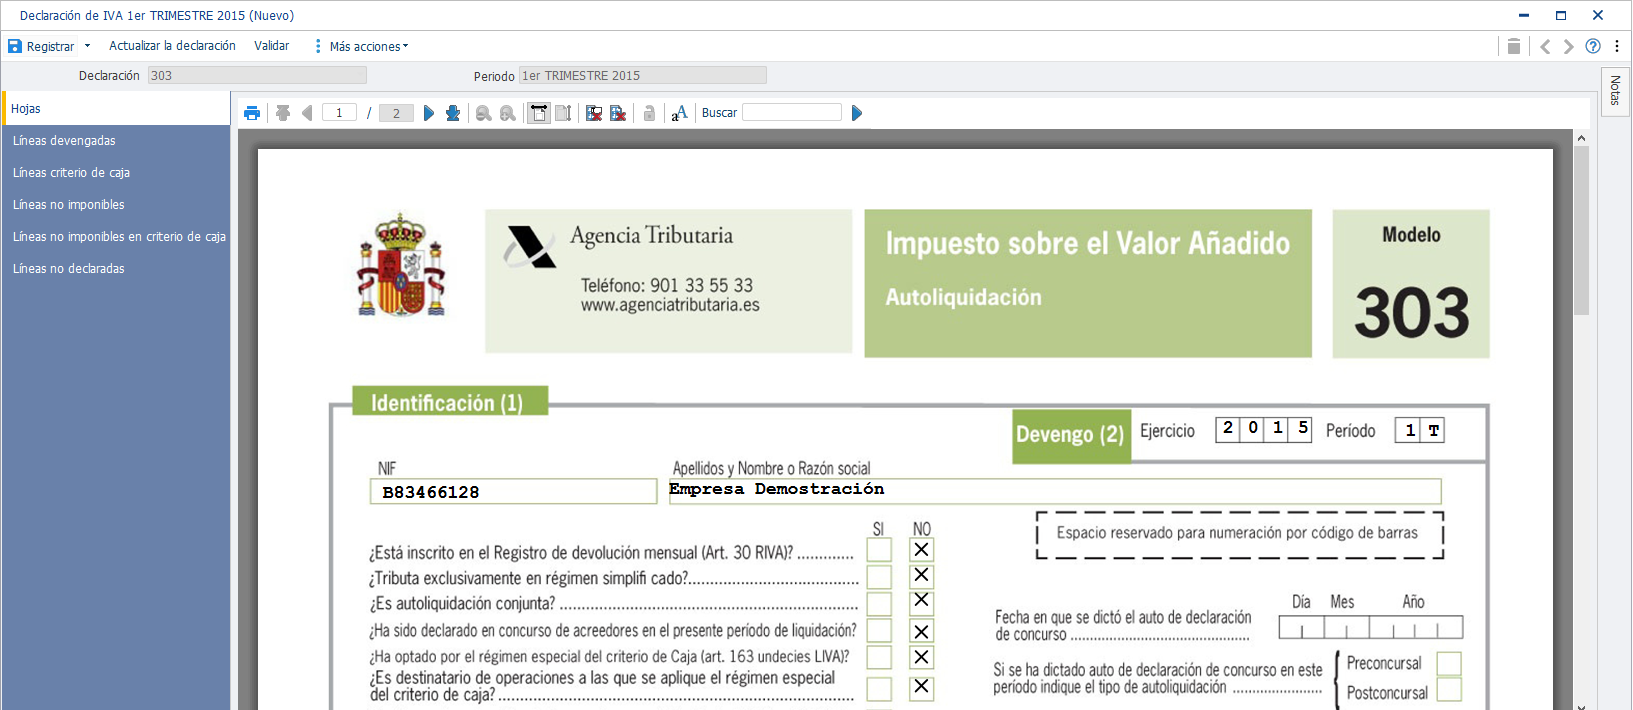Viewport: 1633px width, 710px height.
Task: Expand the Registrar dropdown arrow
Action: 87,46
